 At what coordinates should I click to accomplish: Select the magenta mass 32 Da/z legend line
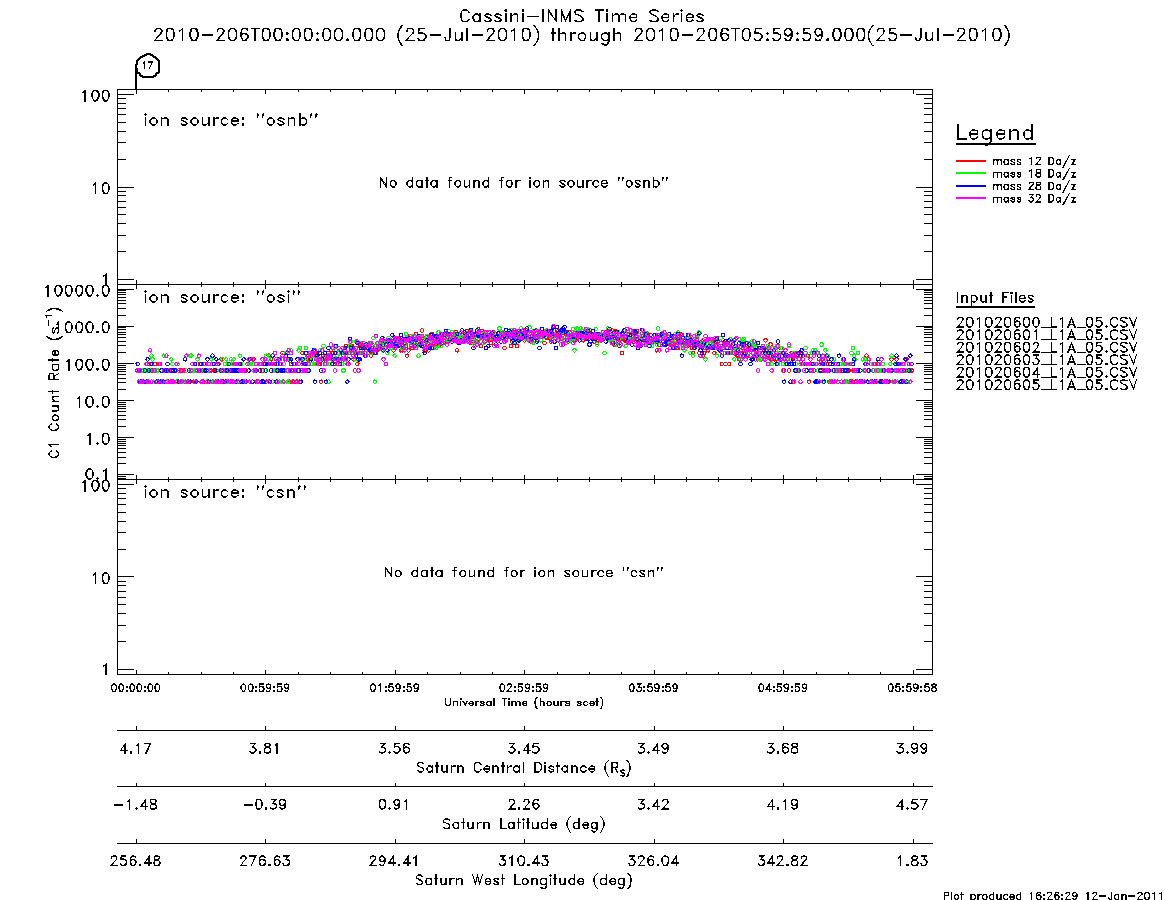(970, 198)
